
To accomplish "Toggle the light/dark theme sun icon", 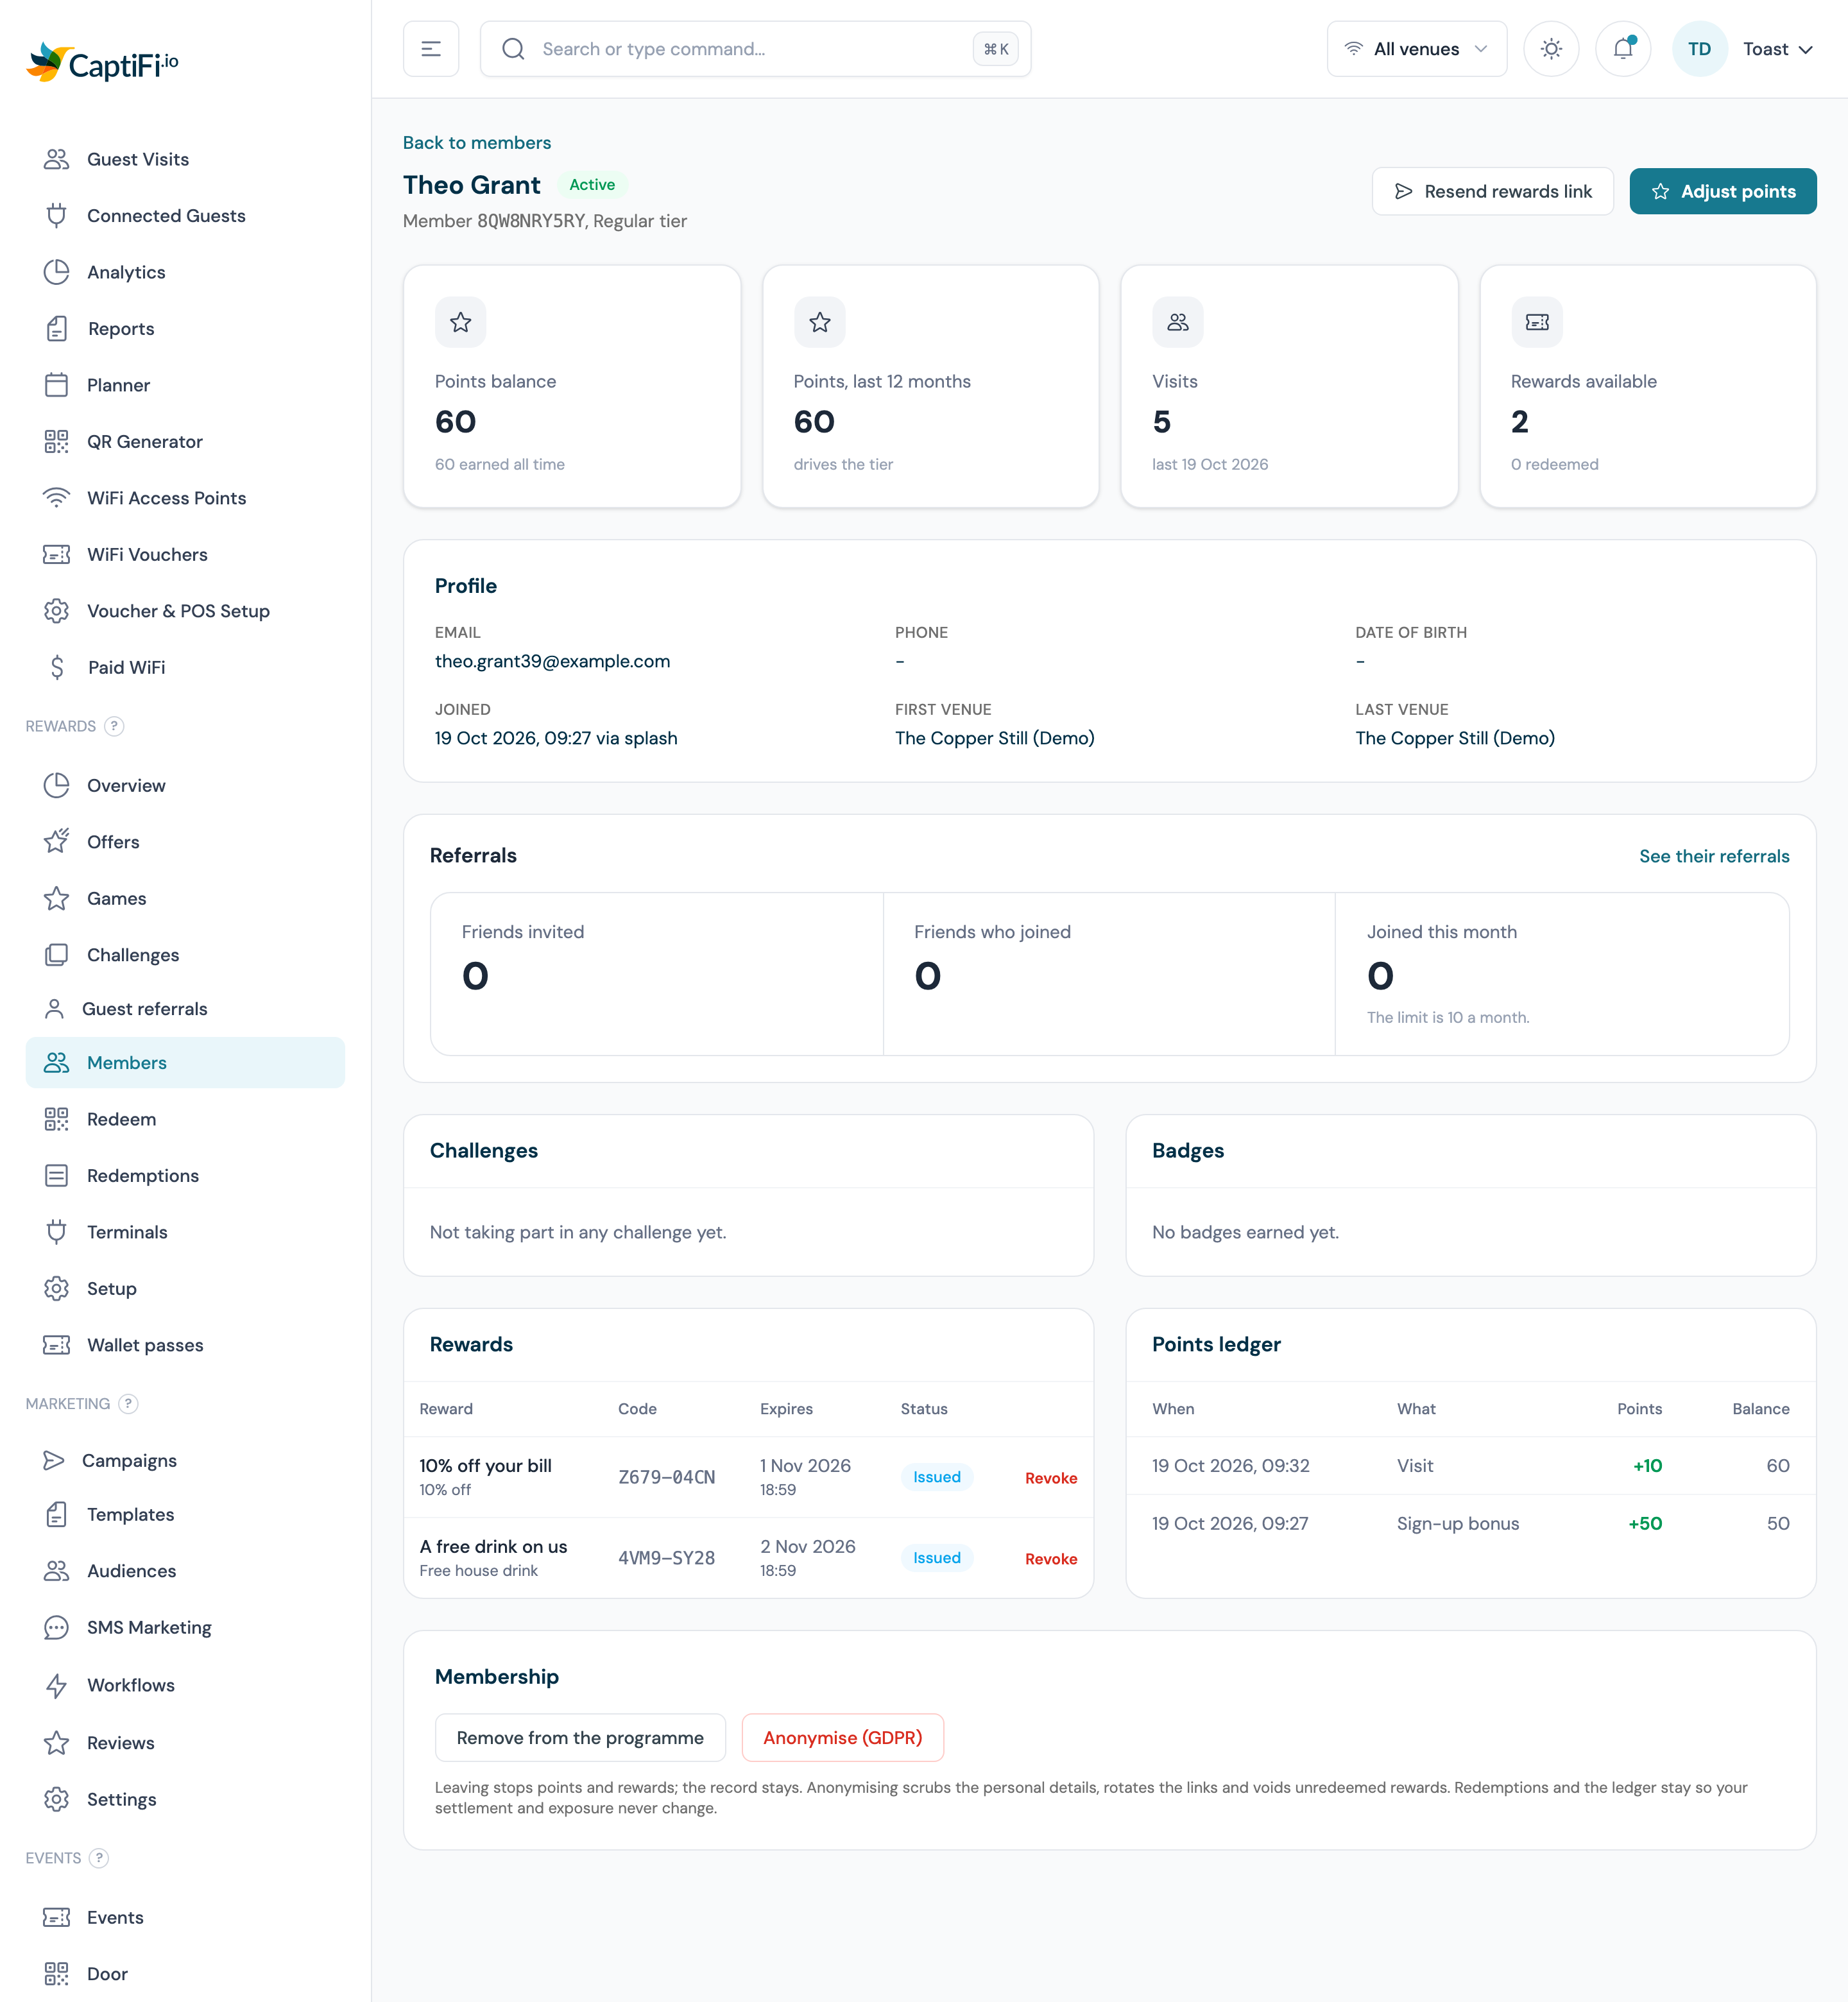I will click(1551, 49).
